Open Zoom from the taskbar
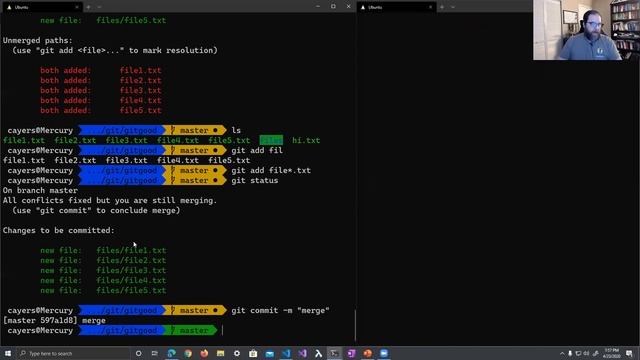 pyautogui.click(x=384, y=353)
